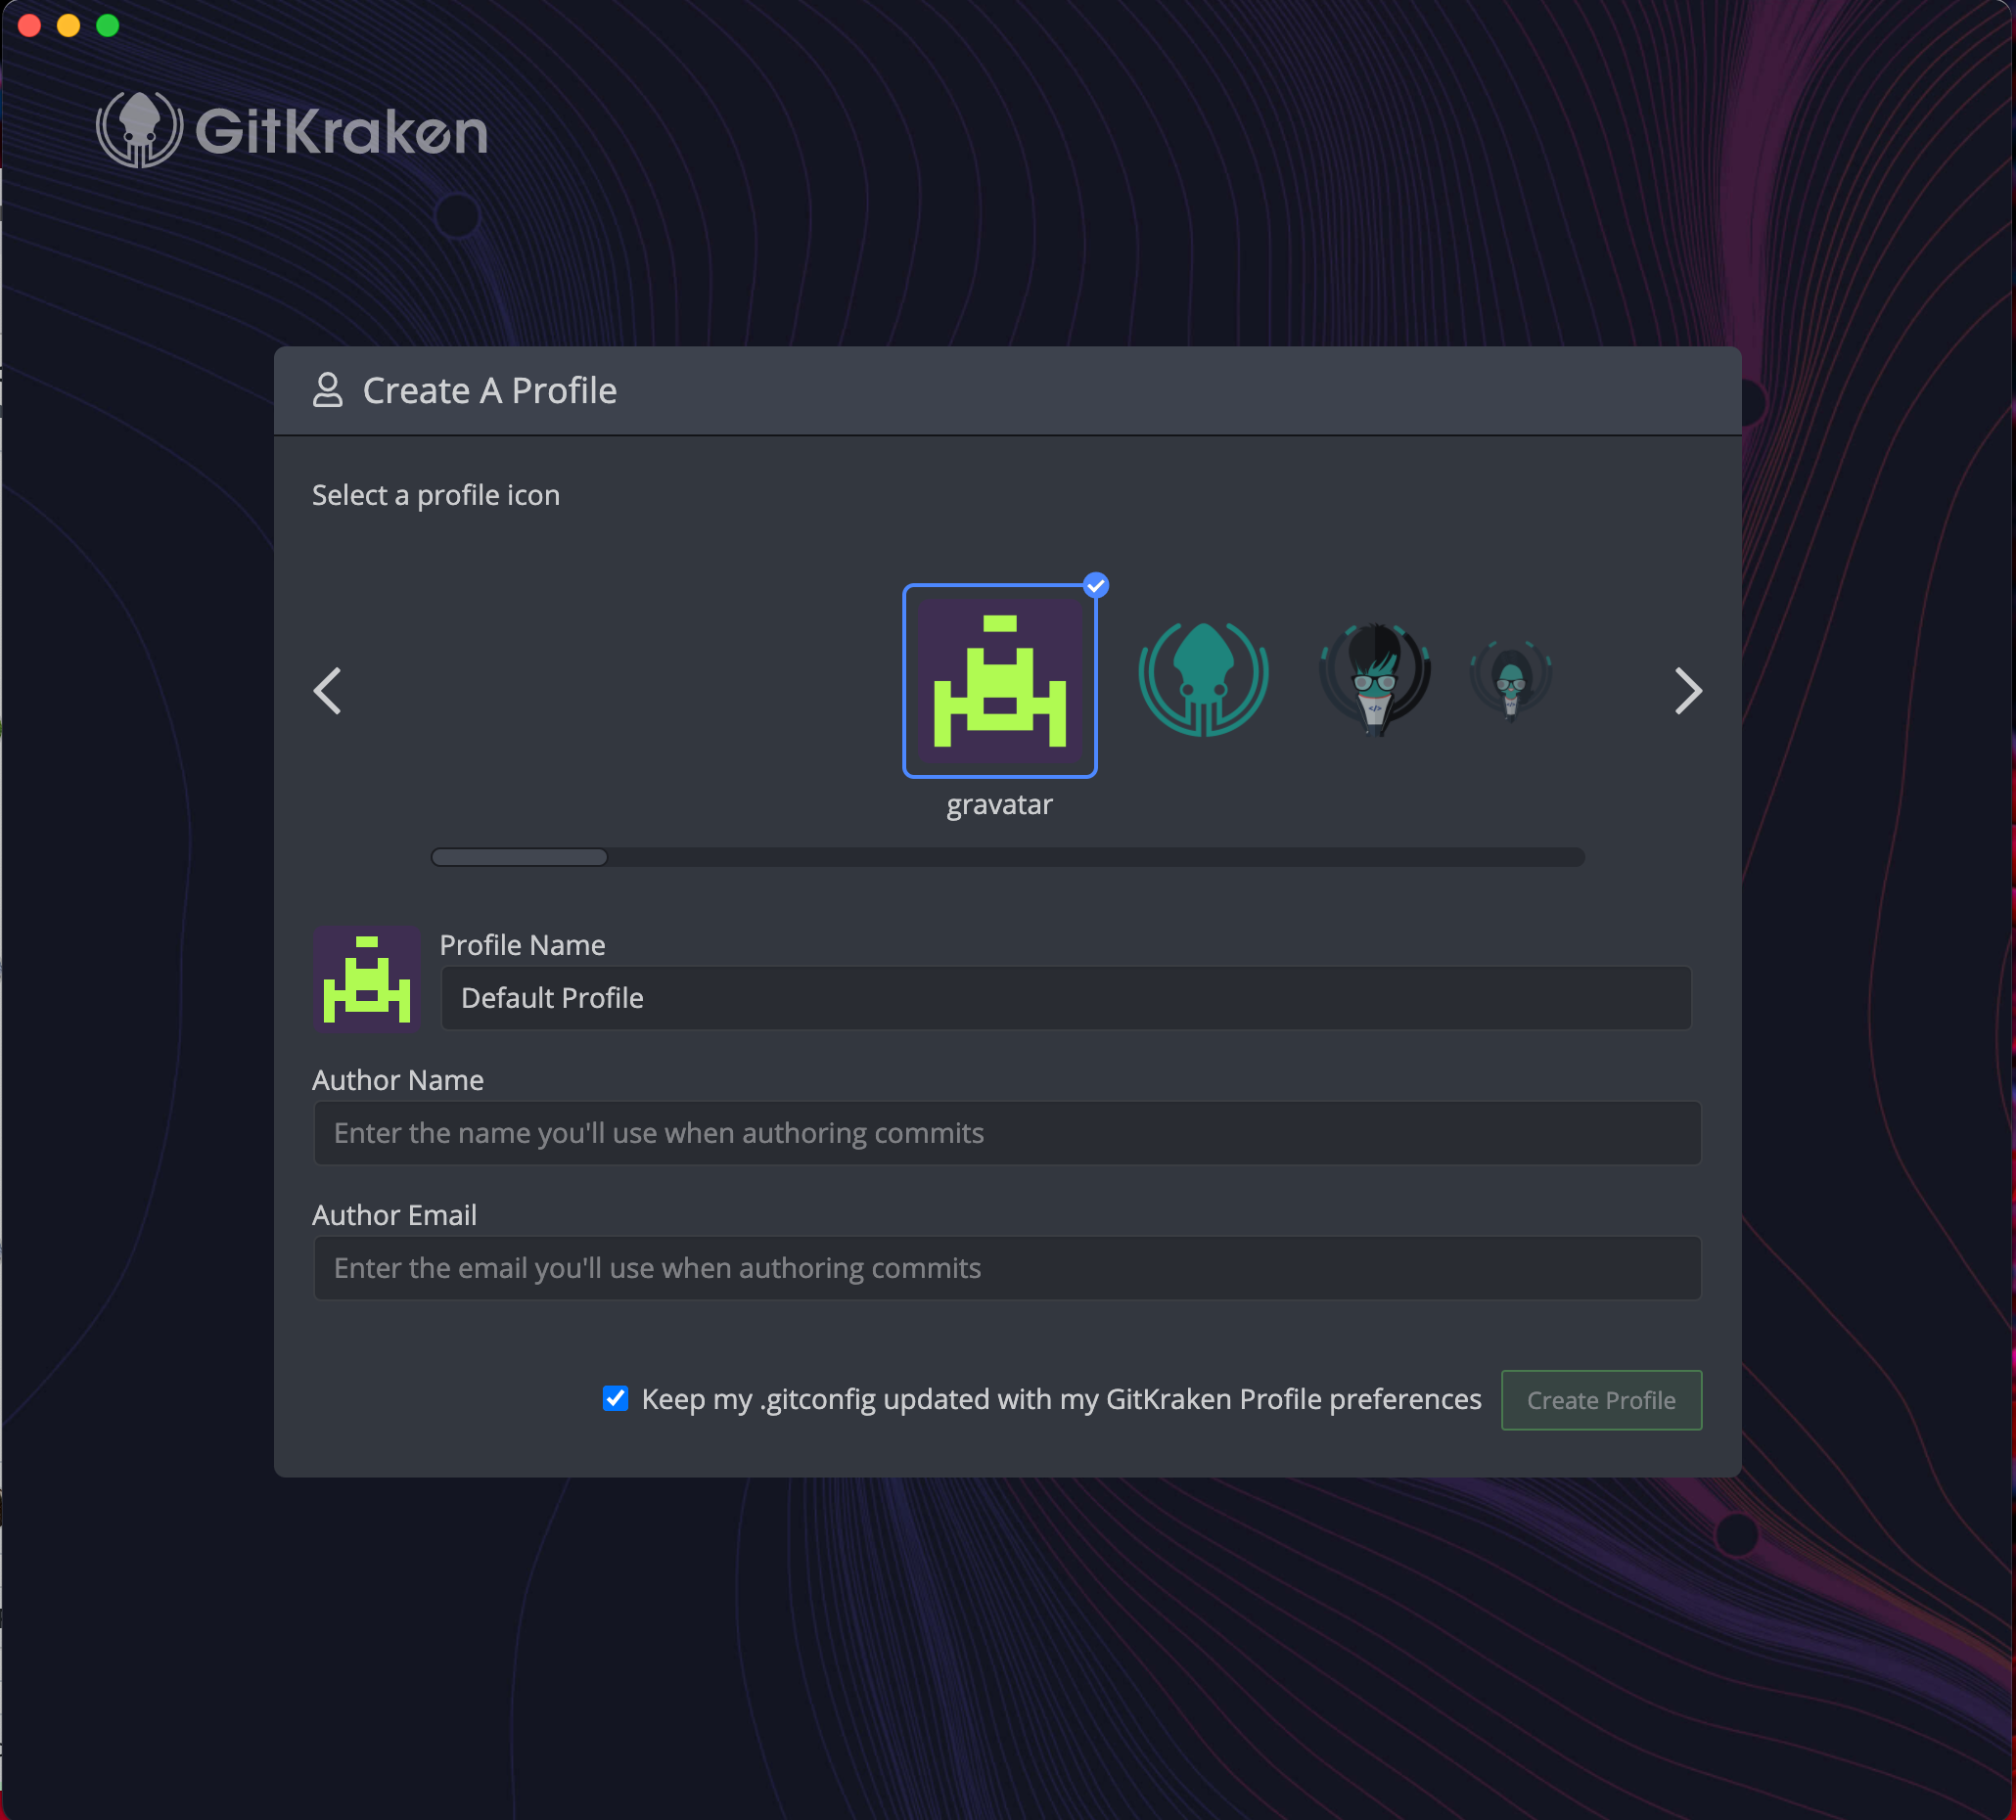Click the blue checkmark badge on gravatar
The image size is (2016, 1820).
1096,585
